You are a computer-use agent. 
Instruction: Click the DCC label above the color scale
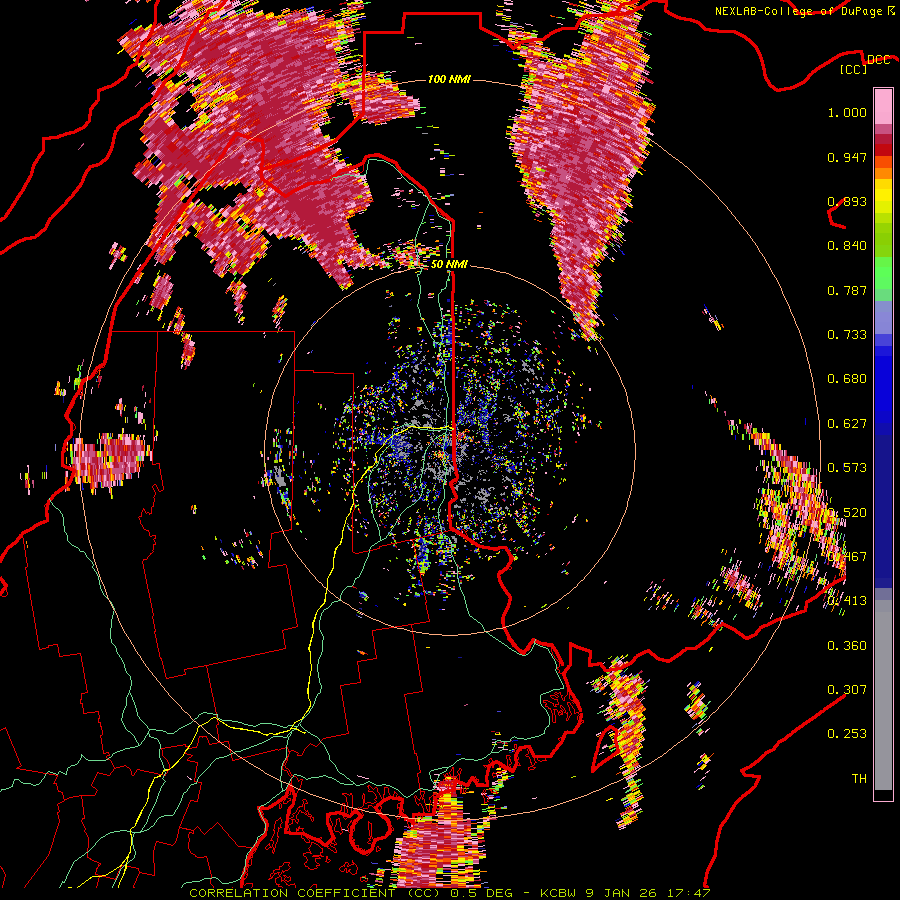tap(878, 60)
